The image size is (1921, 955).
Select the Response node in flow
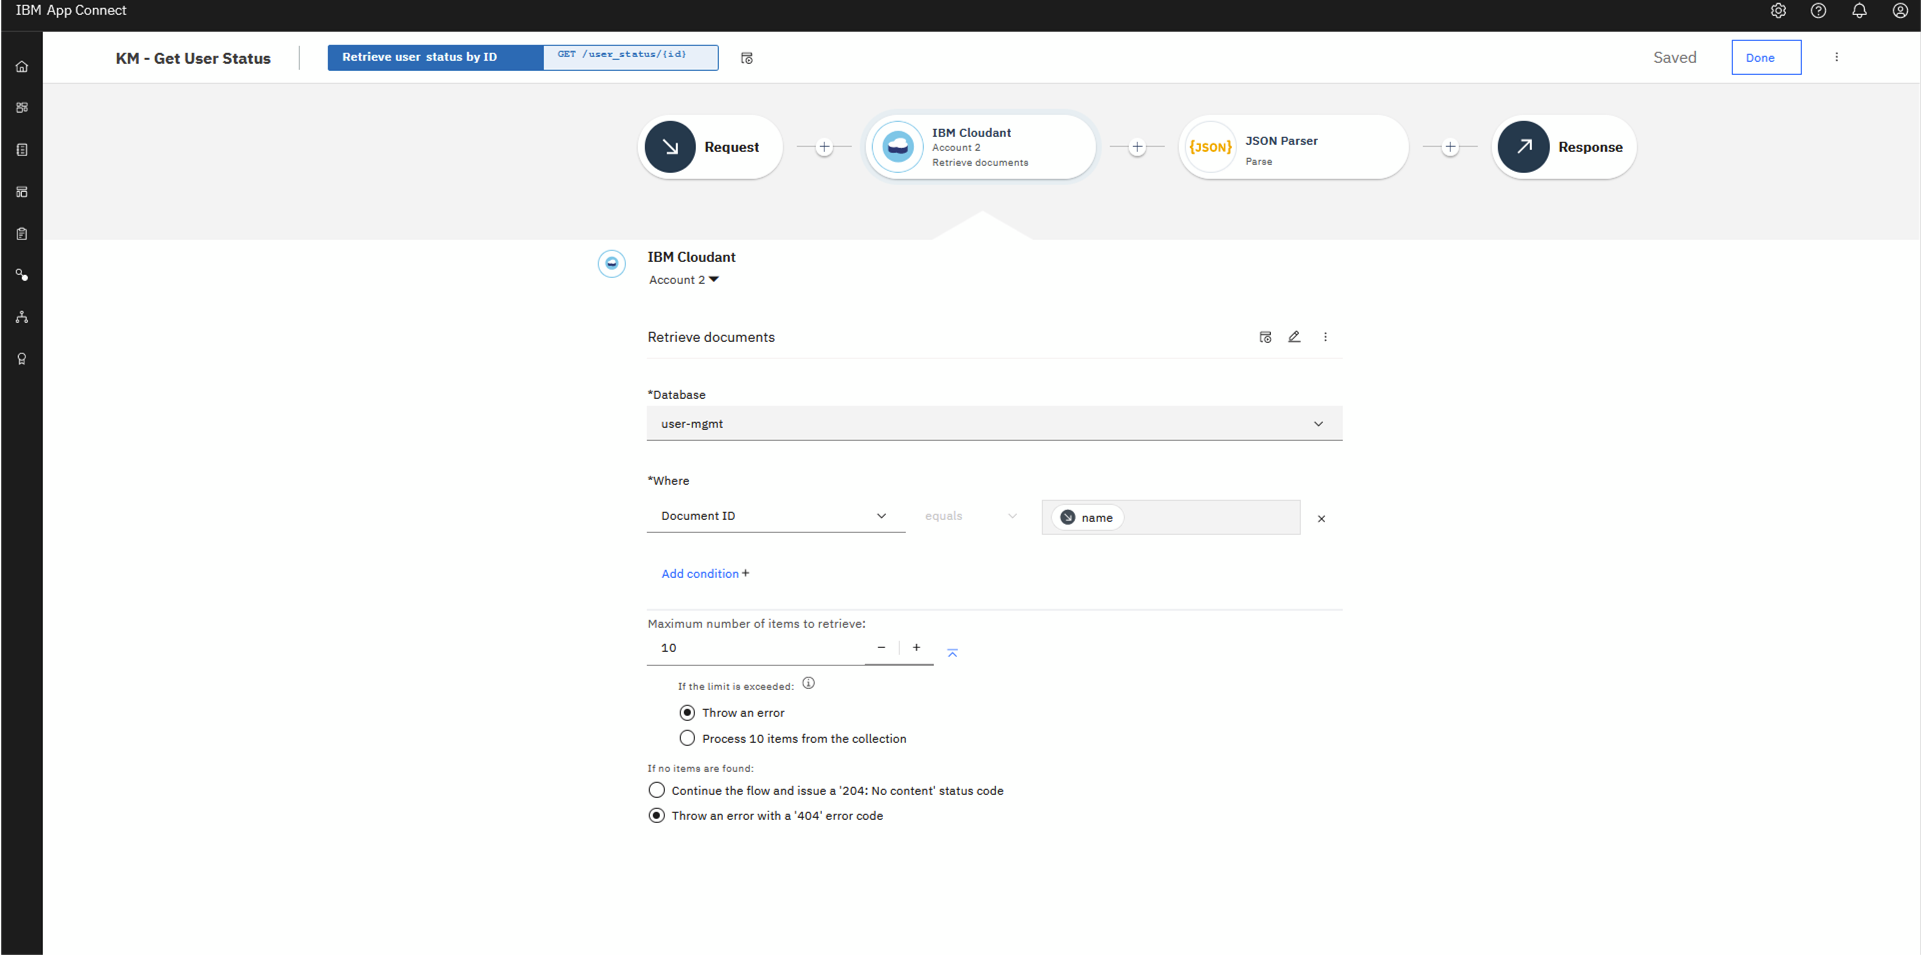pyautogui.click(x=1564, y=147)
